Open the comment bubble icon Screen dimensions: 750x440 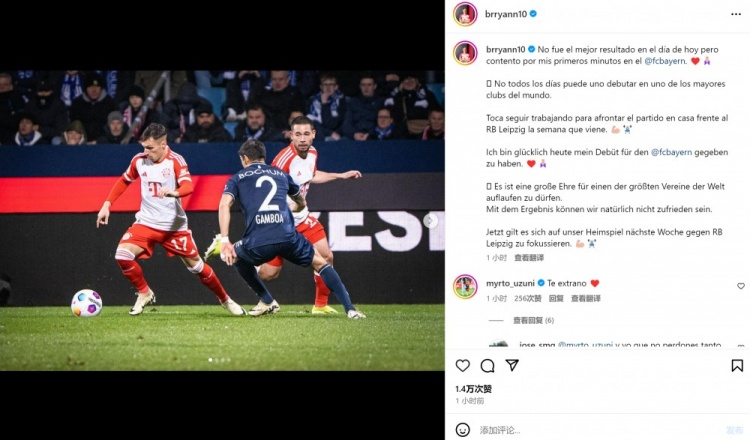click(x=487, y=366)
